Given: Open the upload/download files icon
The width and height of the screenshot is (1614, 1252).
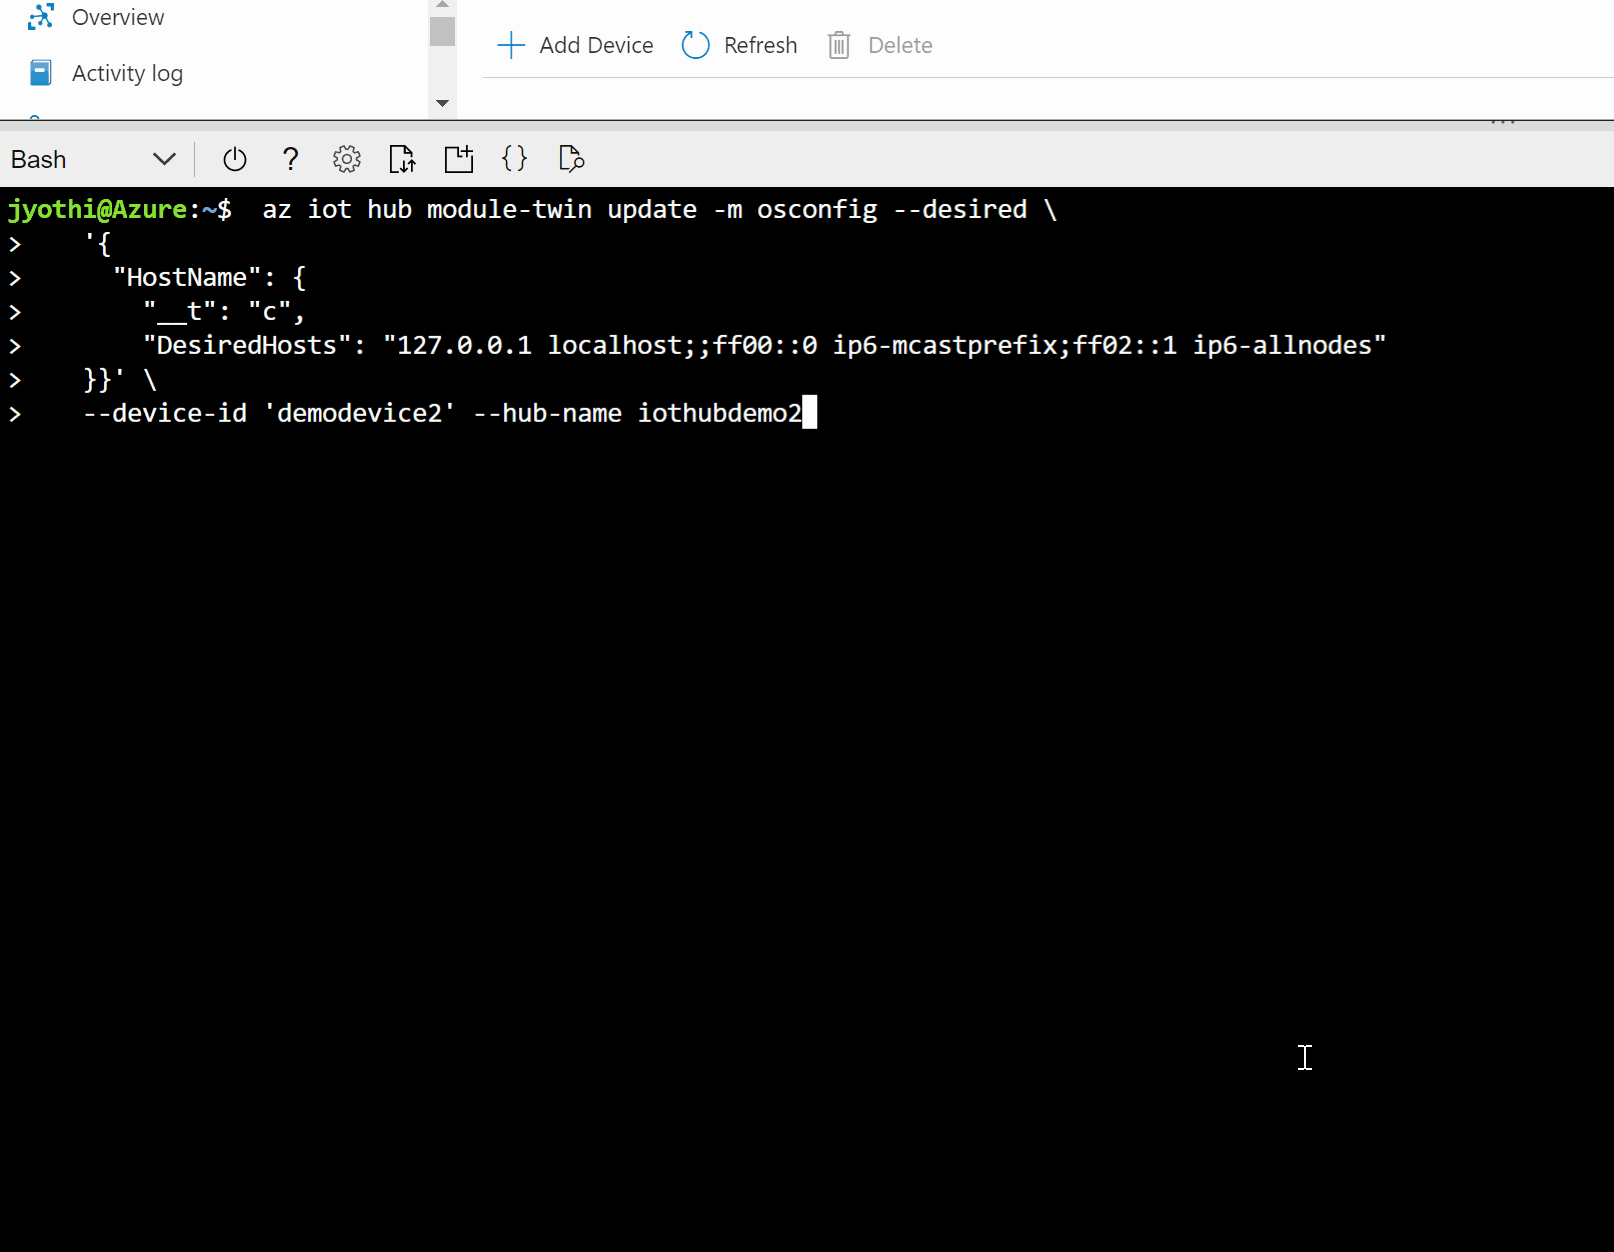Looking at the screenshot, I should 402,159.
